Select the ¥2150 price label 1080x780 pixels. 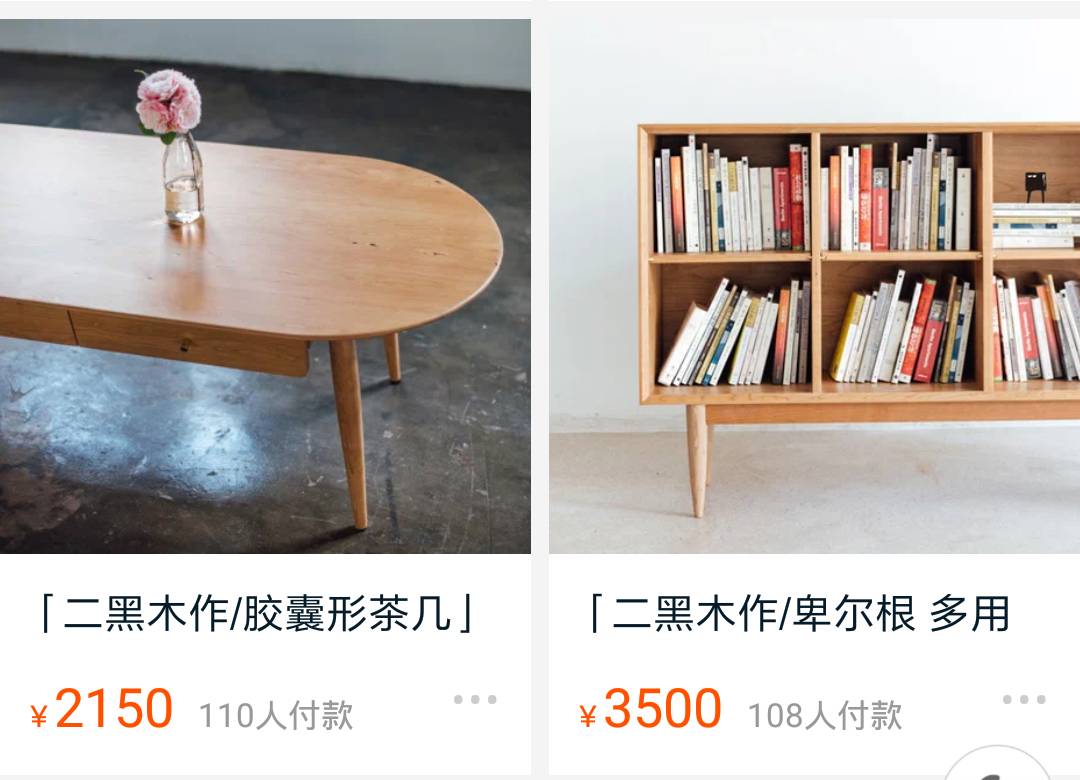pyautogui.click(x=101, y=708)
